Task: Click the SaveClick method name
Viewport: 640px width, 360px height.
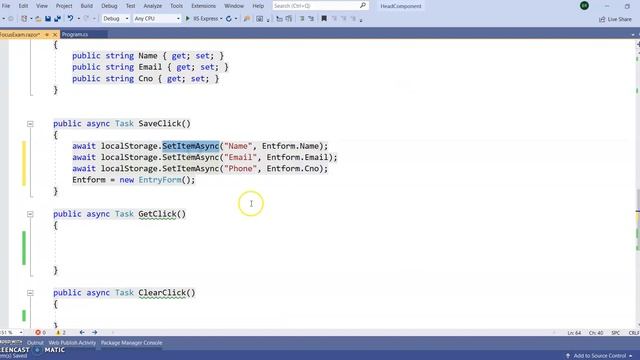Action: pyautogui.click(x=160, y=124)
